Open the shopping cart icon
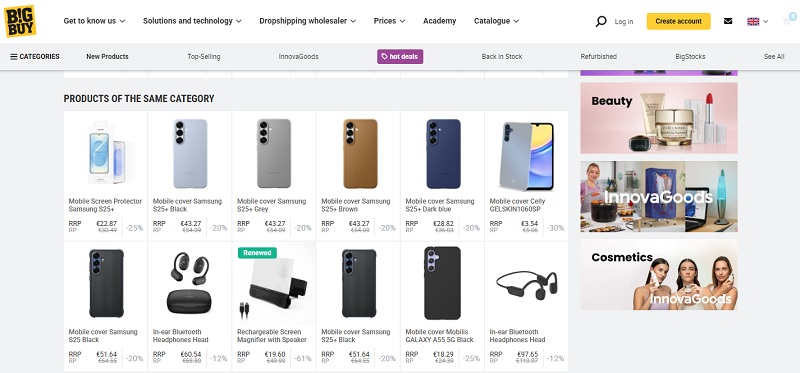This screenshot has width=800, height=373. click(x=788, y=20)
